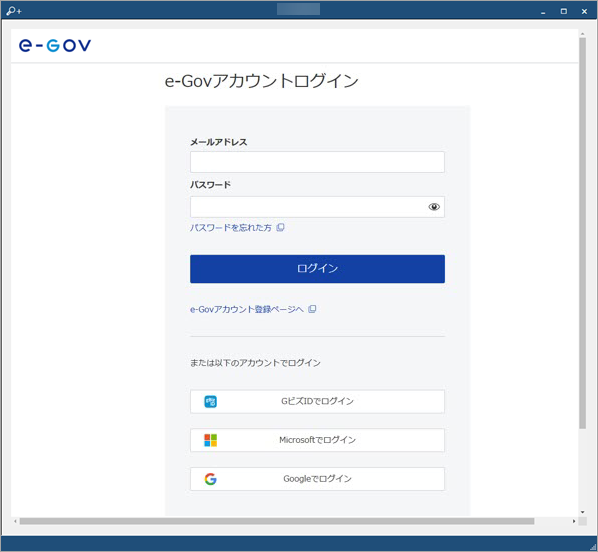
Task: Open the パスワードを忘れた方 link
Action: (231, 228)
